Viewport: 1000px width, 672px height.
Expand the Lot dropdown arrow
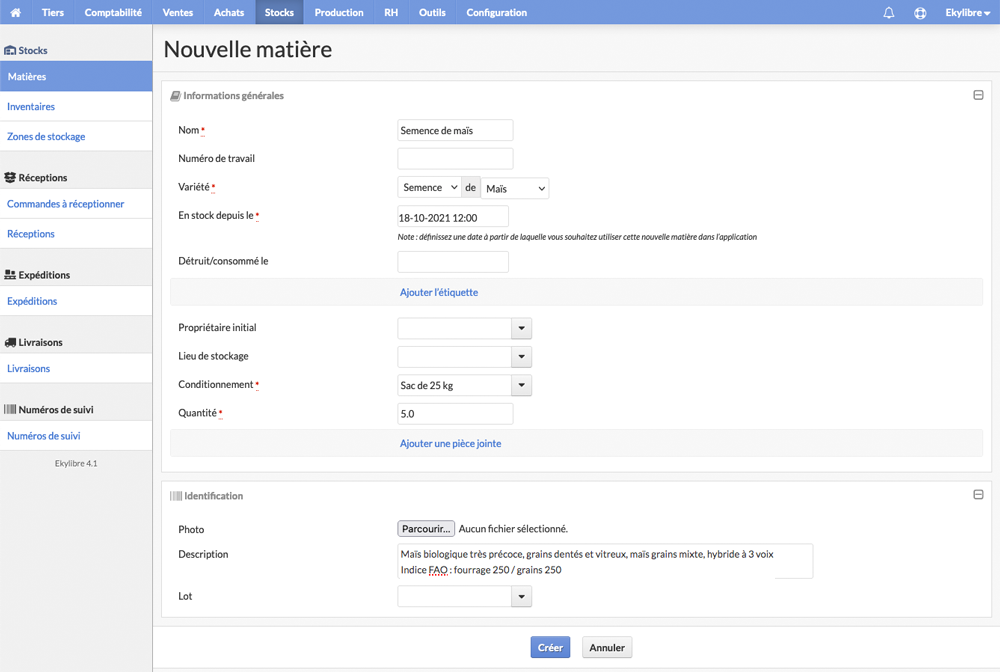coord(521,596)
